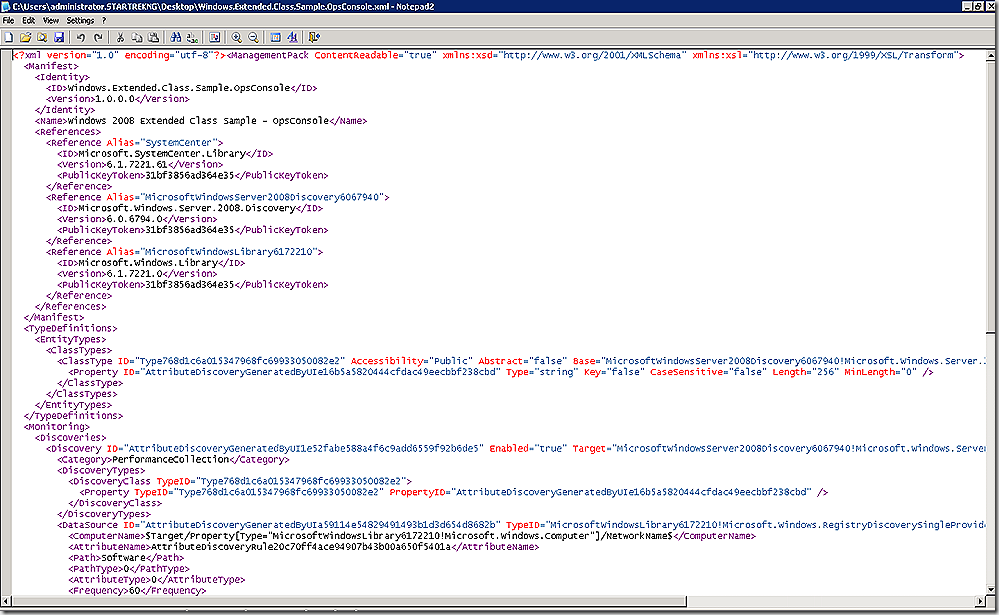The height and width of the screenshot is (615, 999).
Task: Click the AttributeType '0' line
Action: tap(156, 579)
